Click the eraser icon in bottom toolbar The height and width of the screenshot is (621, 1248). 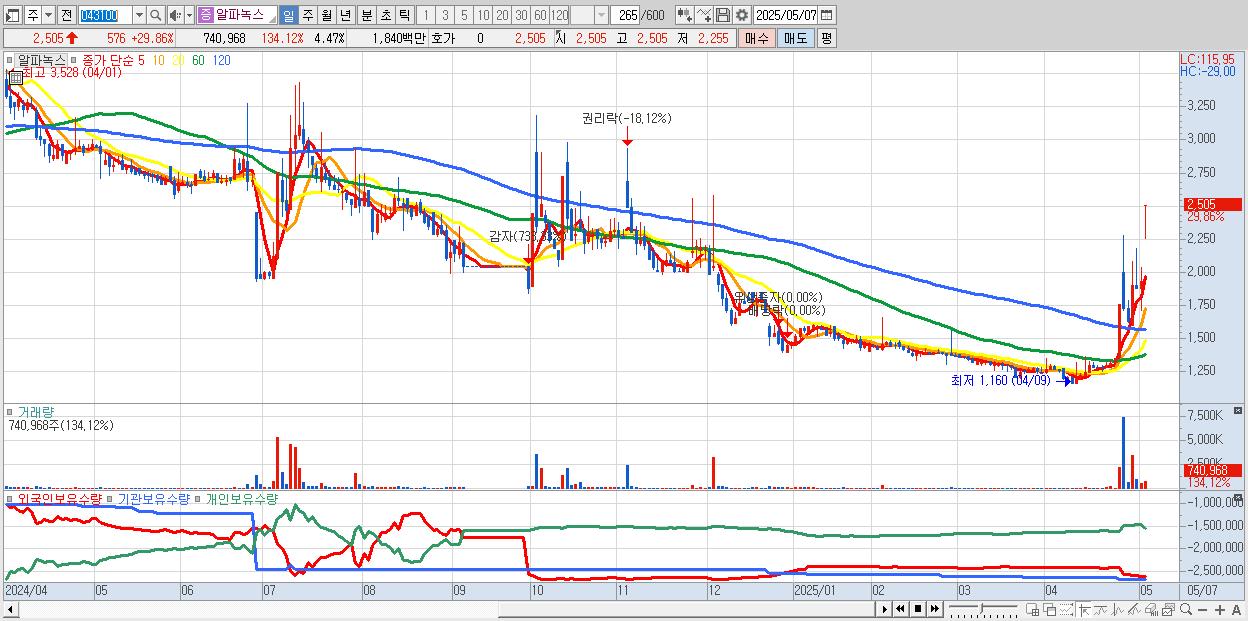tap(1152, 609)
